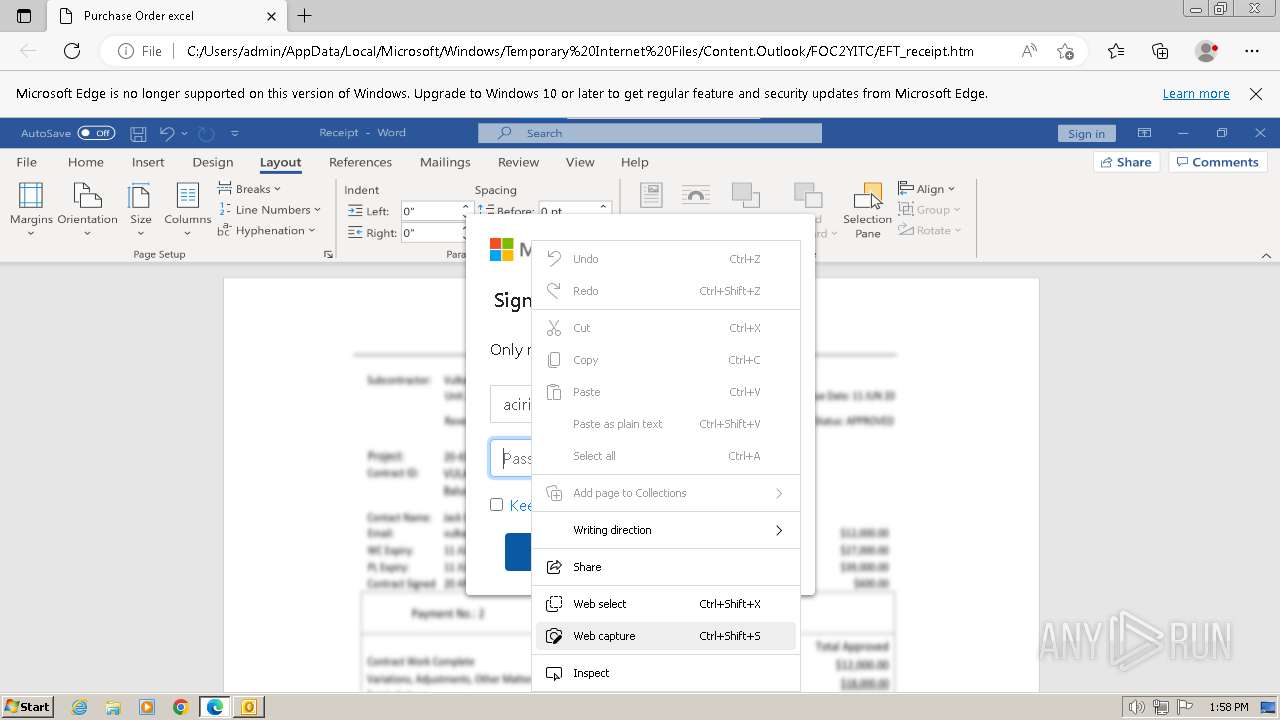Open Edge tab actions menu icon
This screenshot has height=720, width=1280.
tap(24, 16)
